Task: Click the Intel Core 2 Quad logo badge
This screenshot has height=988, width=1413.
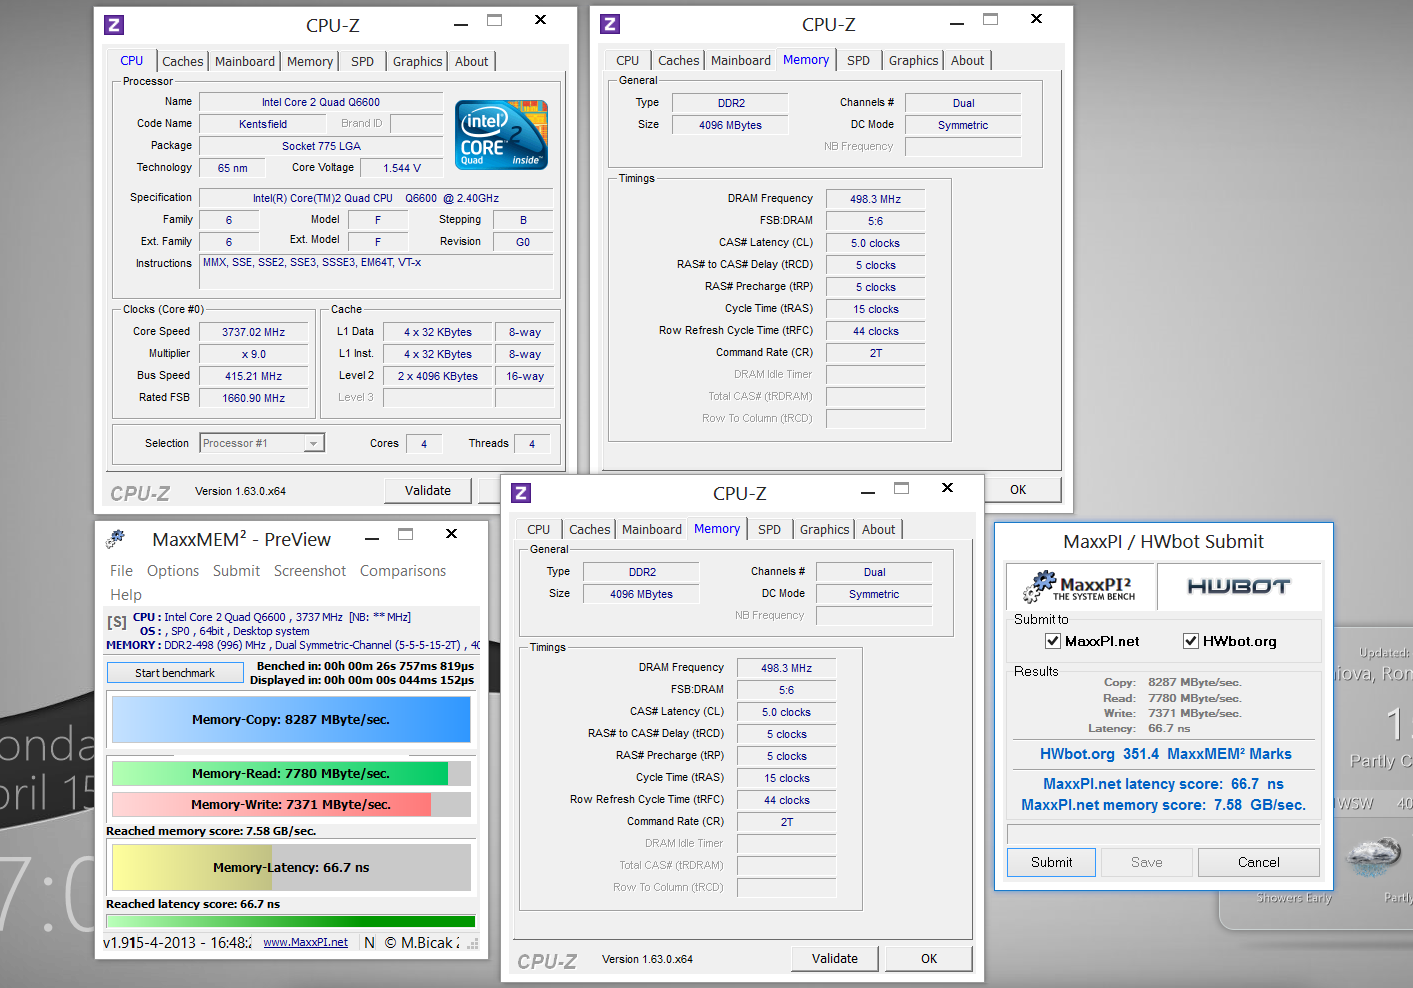Action: coord(501,134)
